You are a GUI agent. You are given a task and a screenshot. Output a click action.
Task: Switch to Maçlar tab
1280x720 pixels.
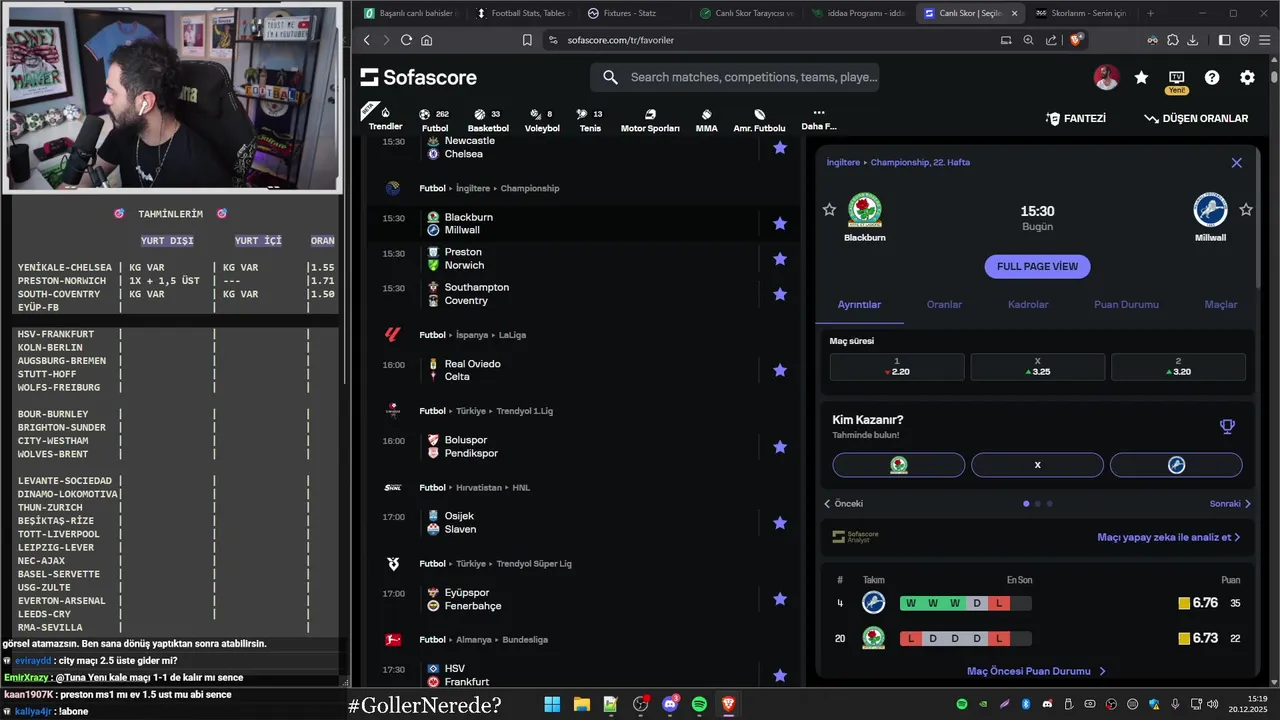[1220, 305]
